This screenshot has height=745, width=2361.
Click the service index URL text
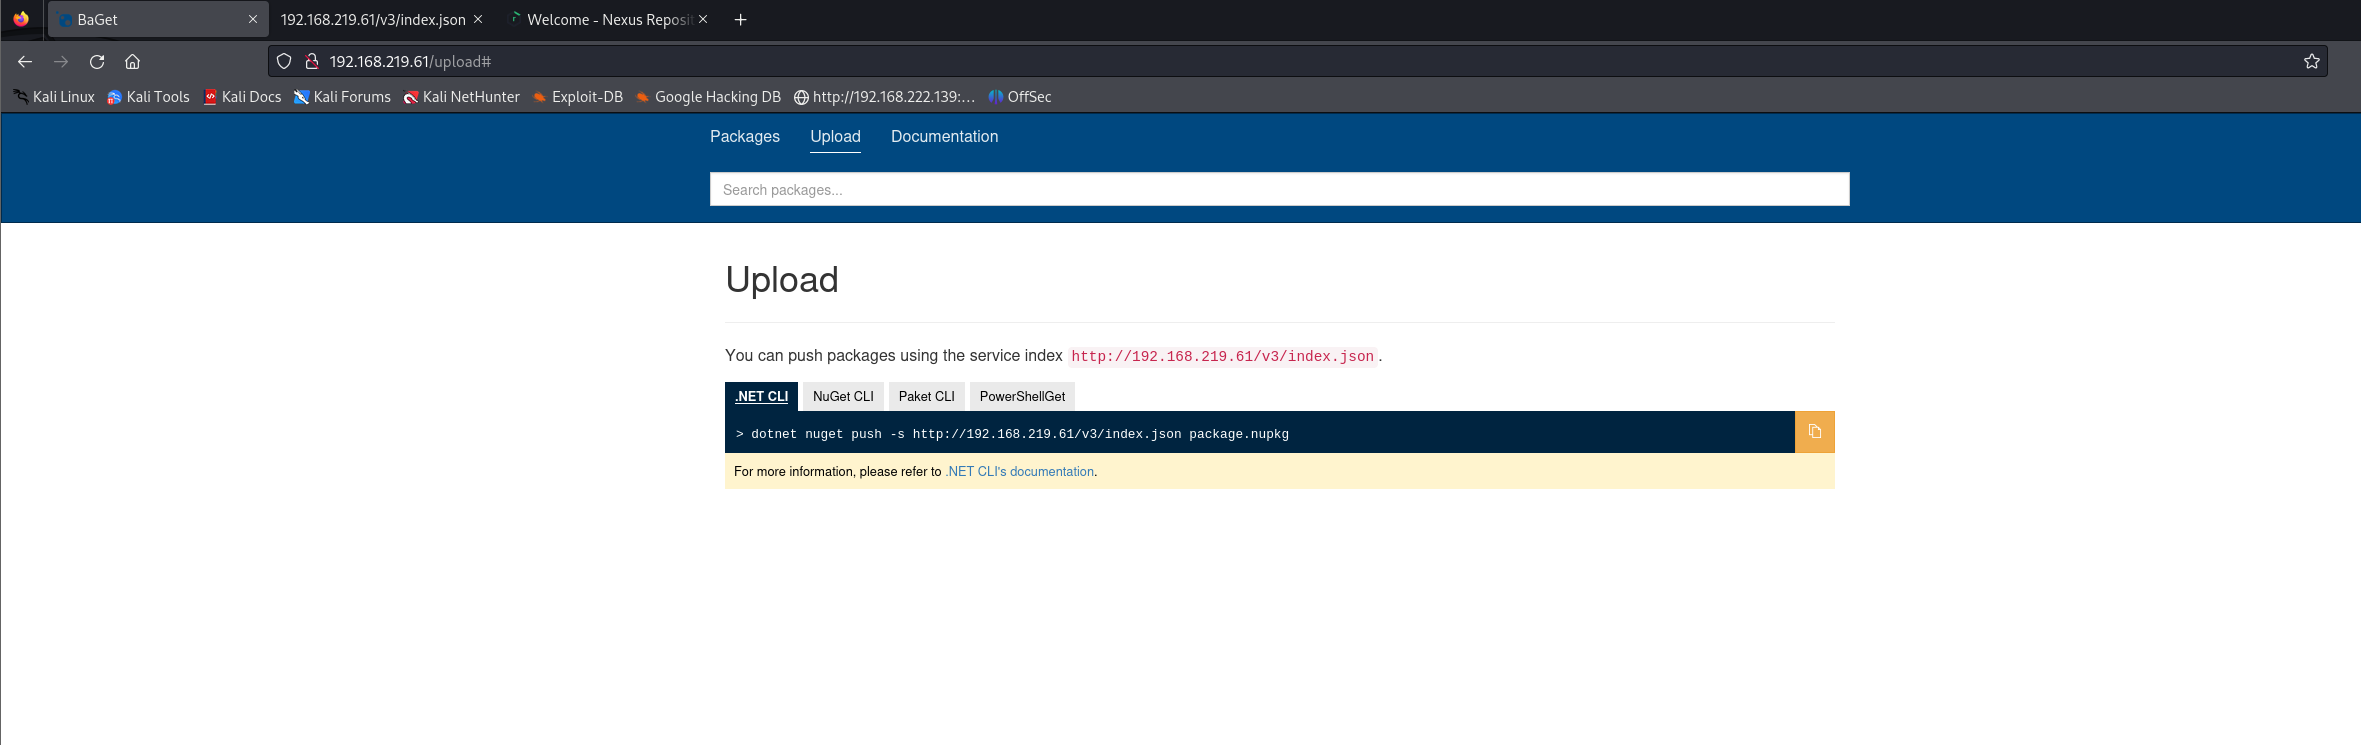pos(1222,356)
